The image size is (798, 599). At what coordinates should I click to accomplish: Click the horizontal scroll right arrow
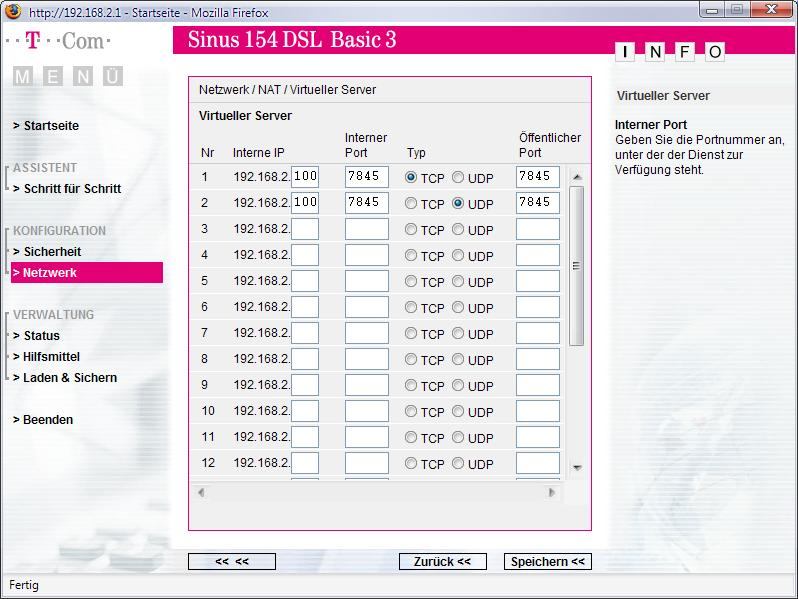tap(552, 492)
